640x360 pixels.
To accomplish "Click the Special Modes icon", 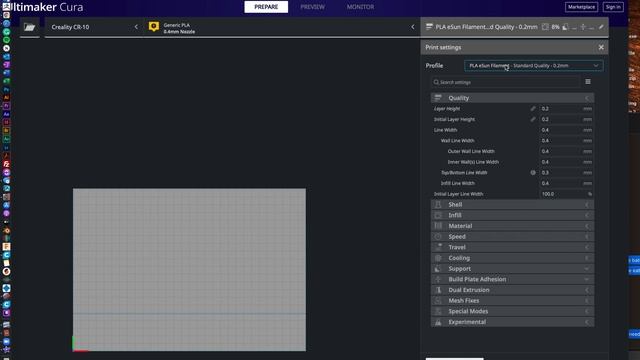I will click(438, 311).
